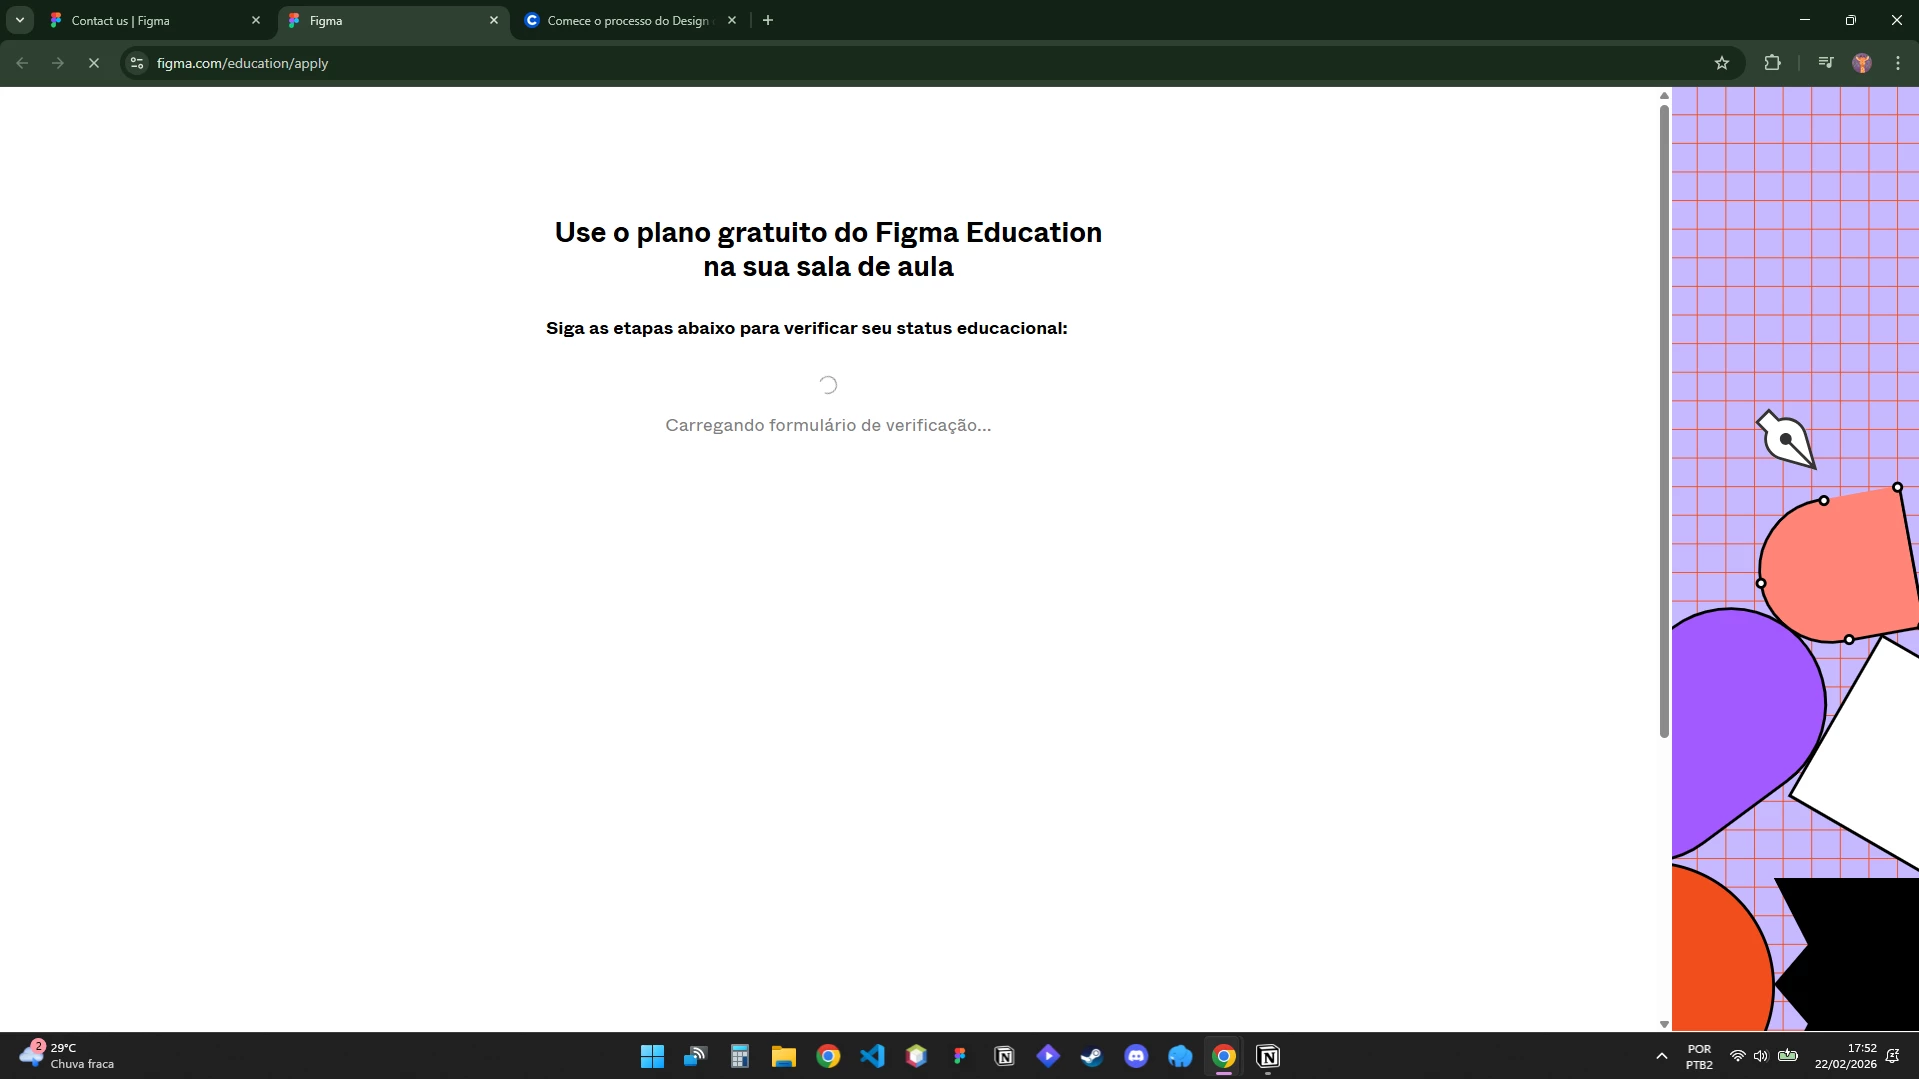Click 'Carregando formulário de verificação...' text
This screenshot has height=1079, width=1919.
(x=828, y=425)
